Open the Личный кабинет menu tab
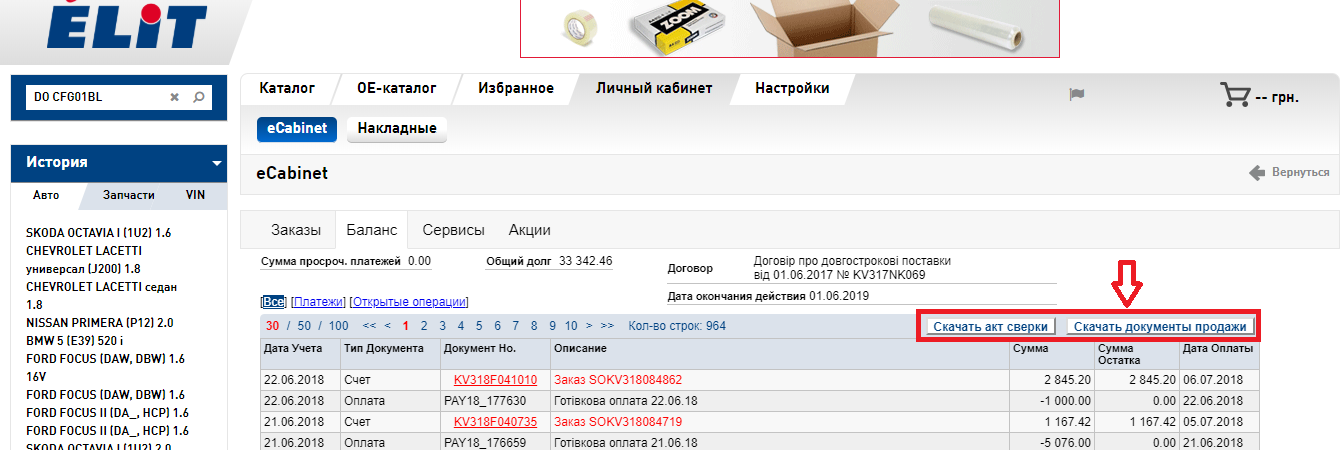Viewport: 1340px width, 450px height. click(x=654, y=88)
